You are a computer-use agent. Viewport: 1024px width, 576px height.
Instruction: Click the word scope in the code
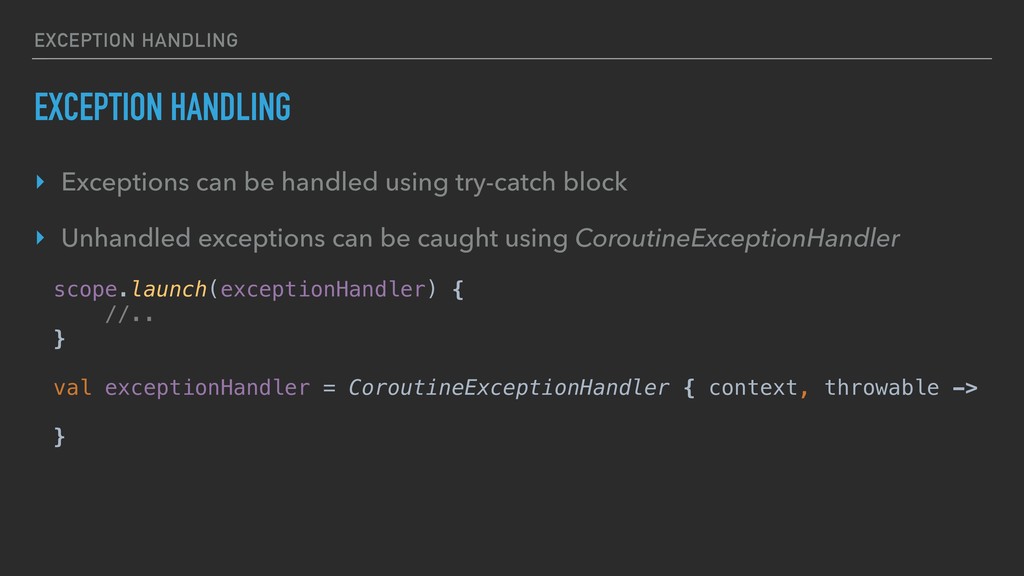click(x=86, y=289)
